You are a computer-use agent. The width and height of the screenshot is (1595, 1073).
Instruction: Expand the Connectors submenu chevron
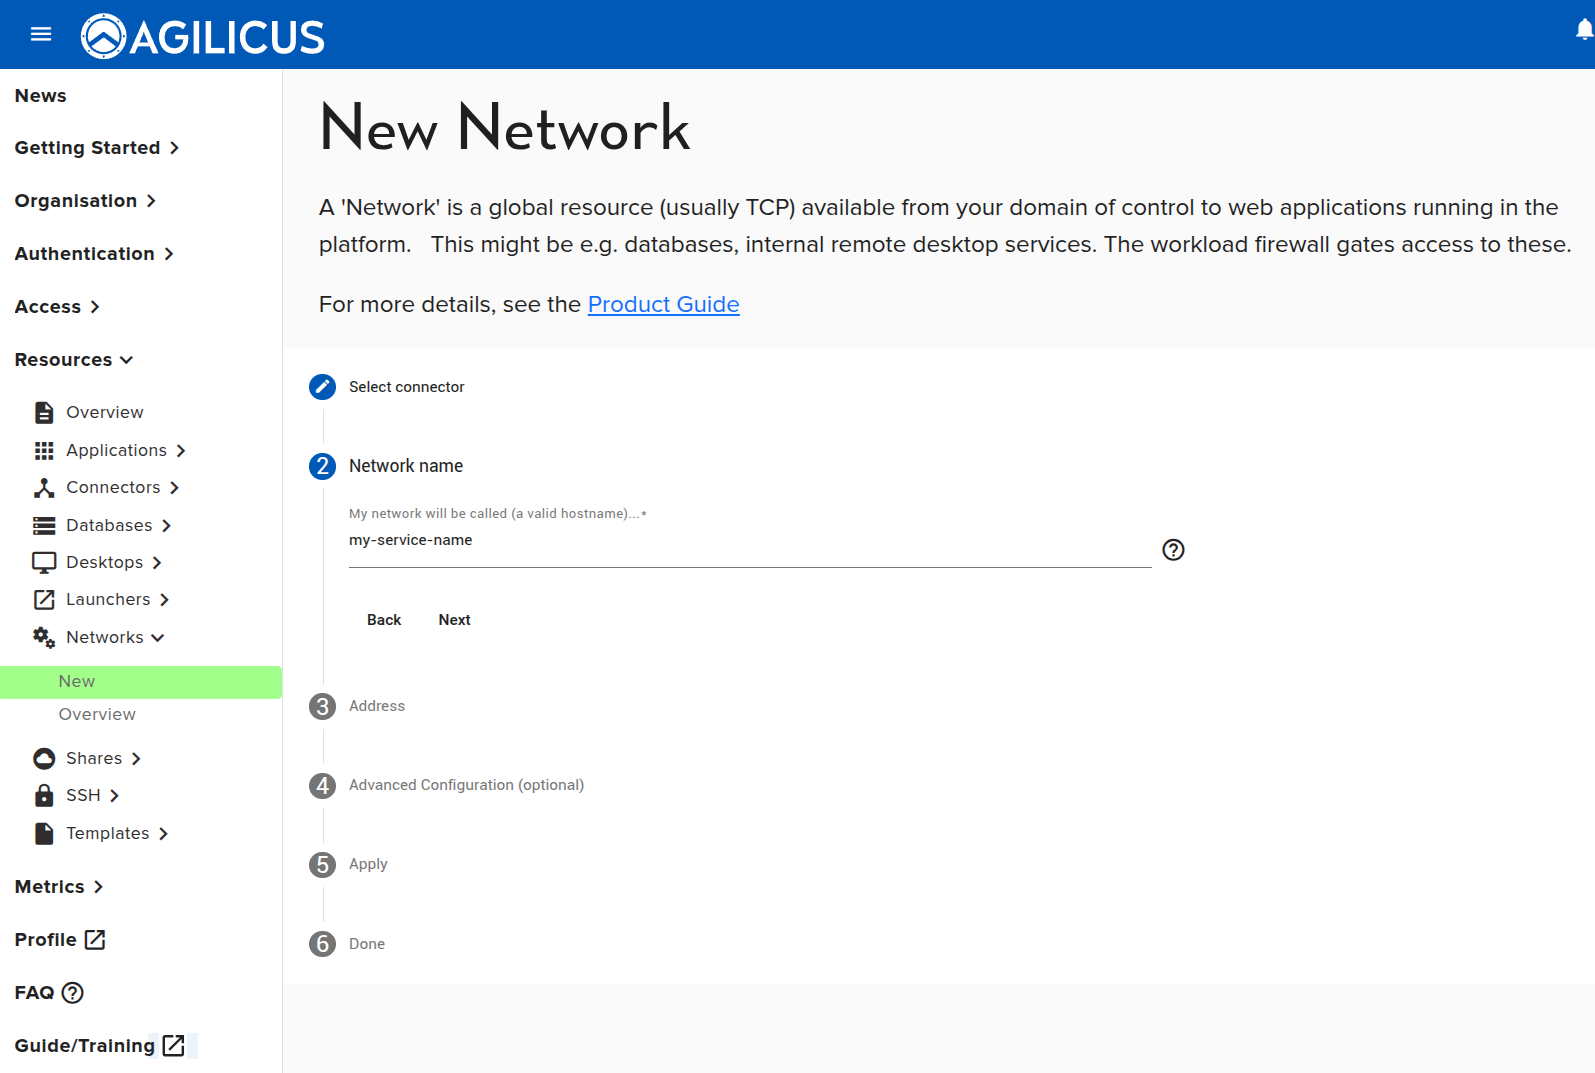(174, 488)
